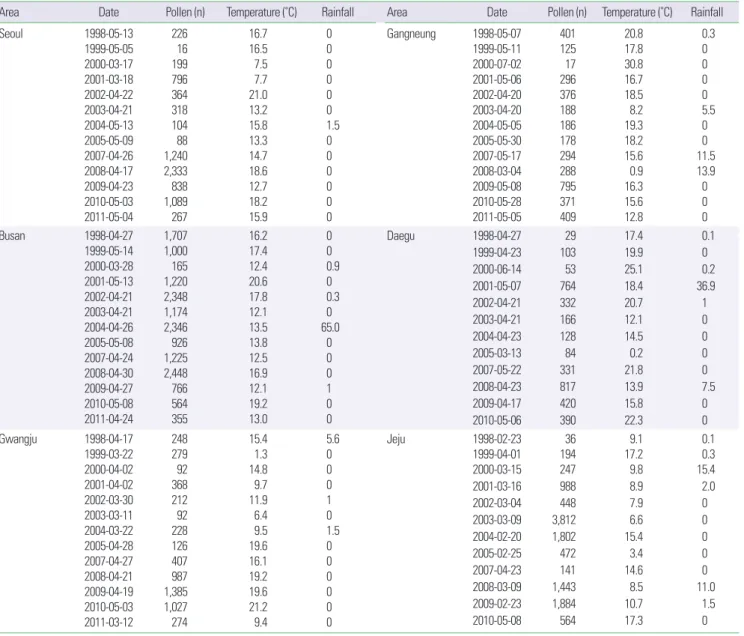Select the date 1999-05-14
This screenshot has width=744, height=636.
point(109,251)
